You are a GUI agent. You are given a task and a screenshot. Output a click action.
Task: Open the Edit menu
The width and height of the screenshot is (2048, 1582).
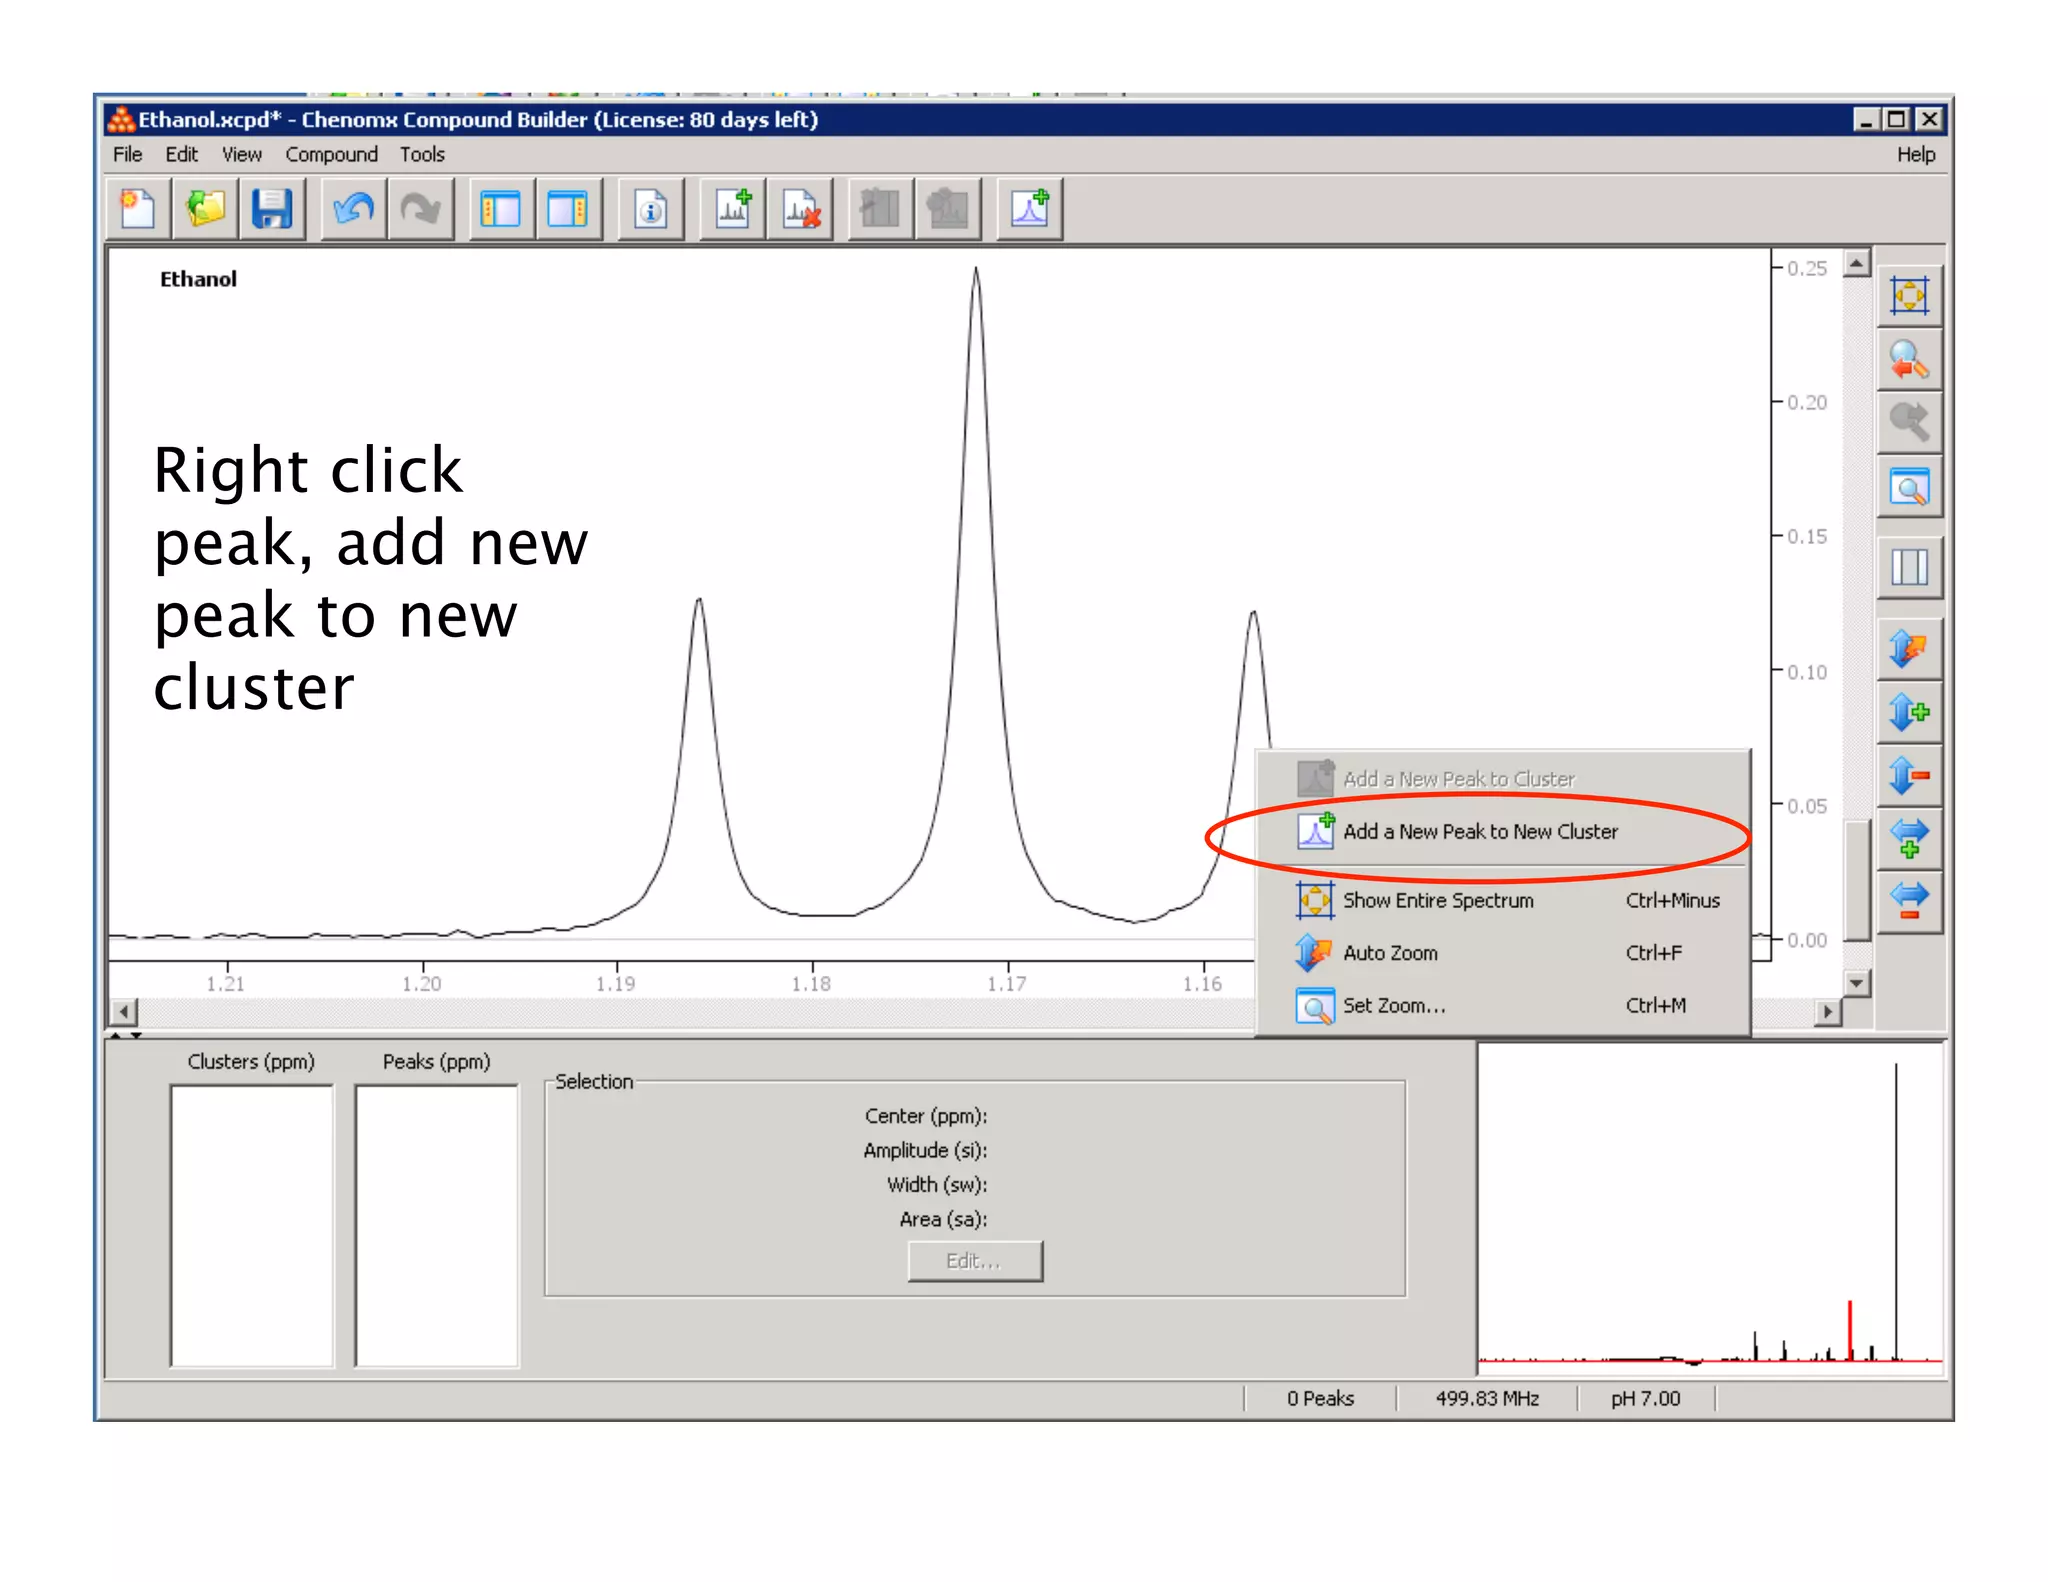(x=181, y=154)
